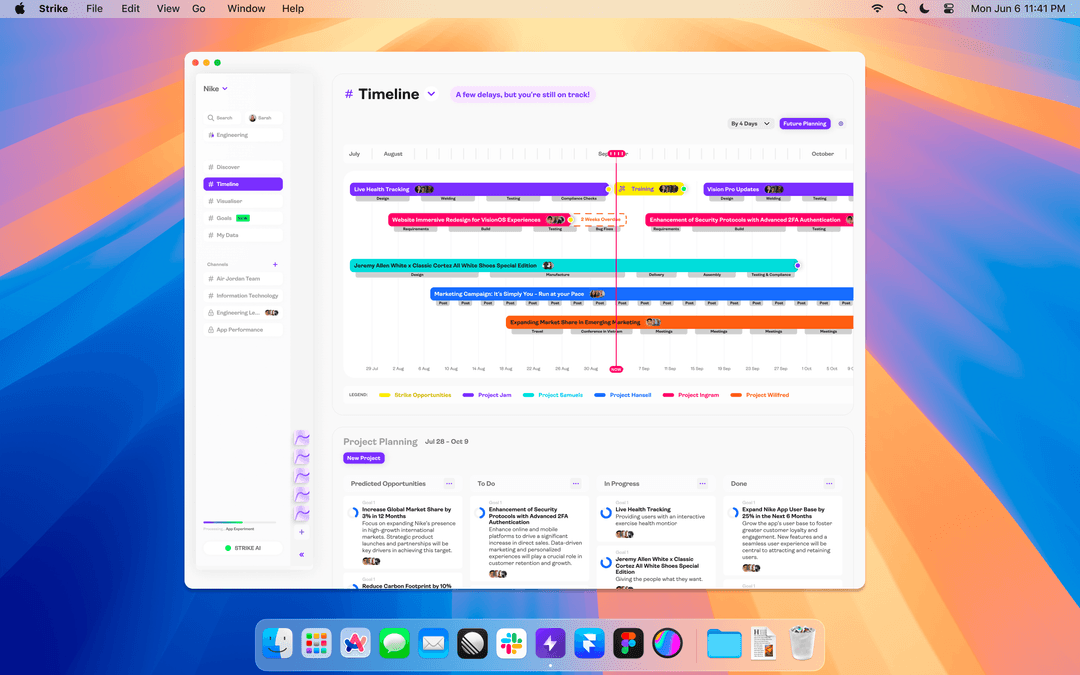Open timeline settings with the gear icon
The height and width of the screenshot is (675, 1080).
tap(841, 123)
